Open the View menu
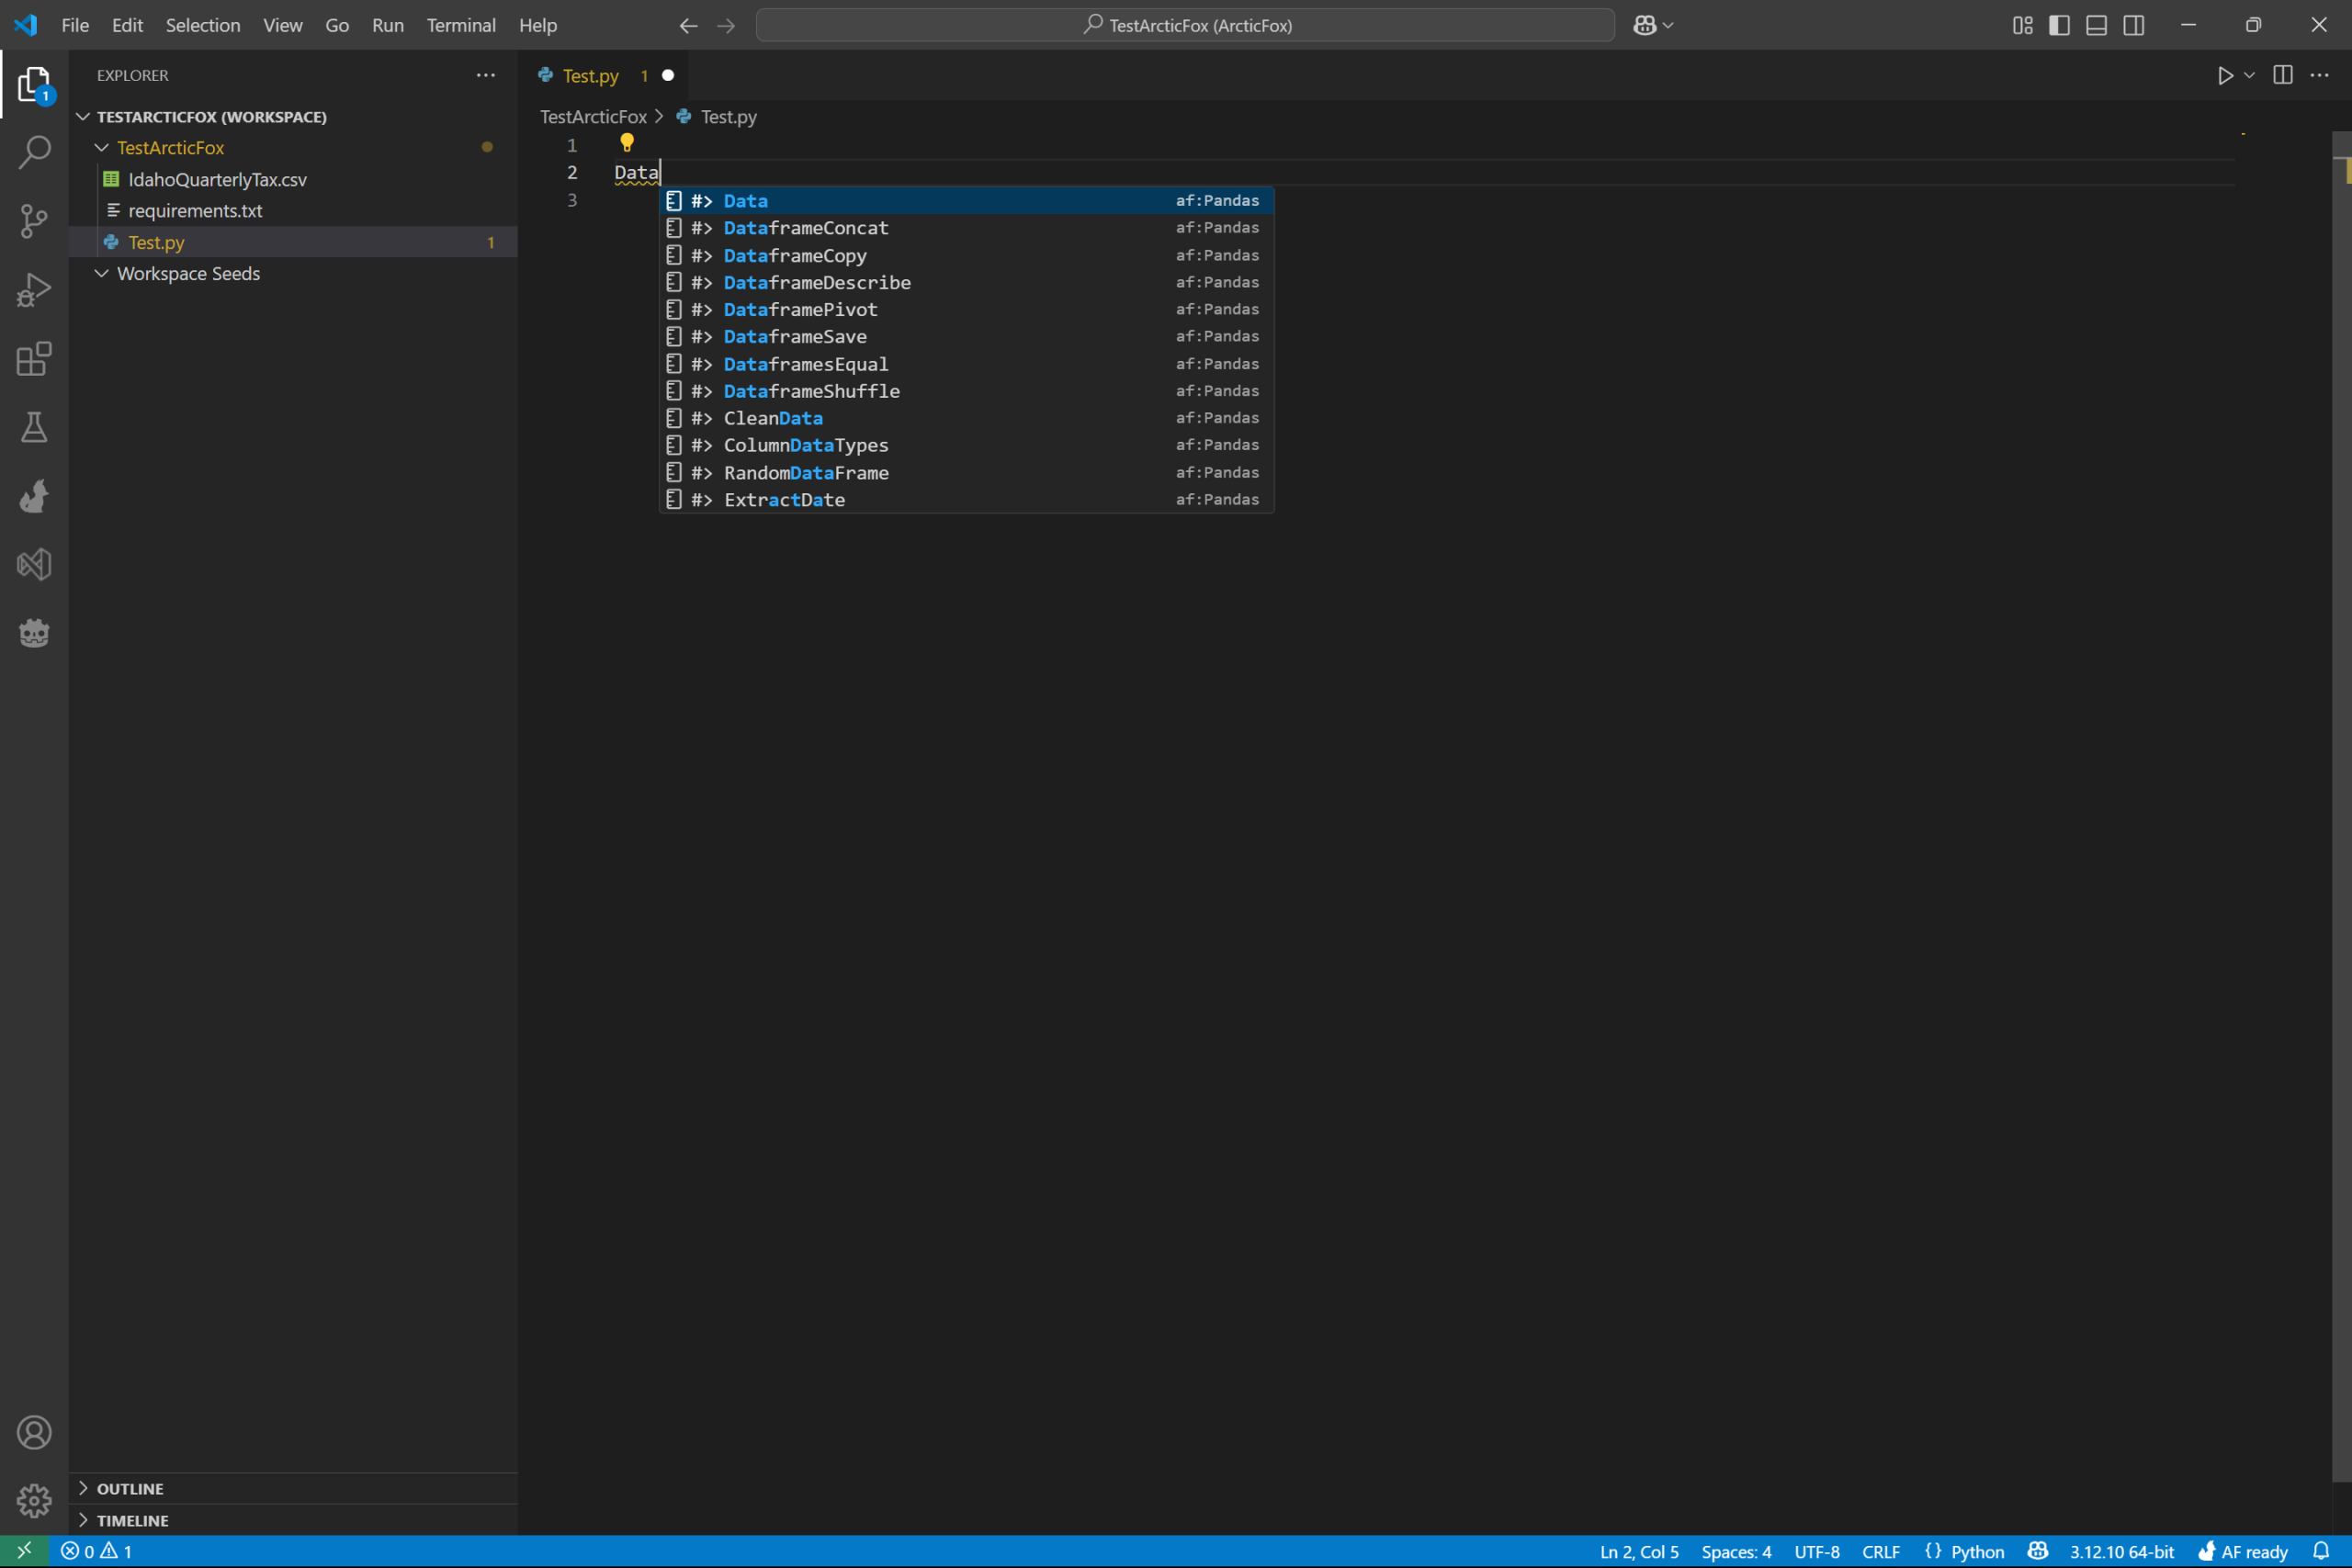Image resolution: width=2352 pixels, height=1568 pixels. [x=283, y=26]
